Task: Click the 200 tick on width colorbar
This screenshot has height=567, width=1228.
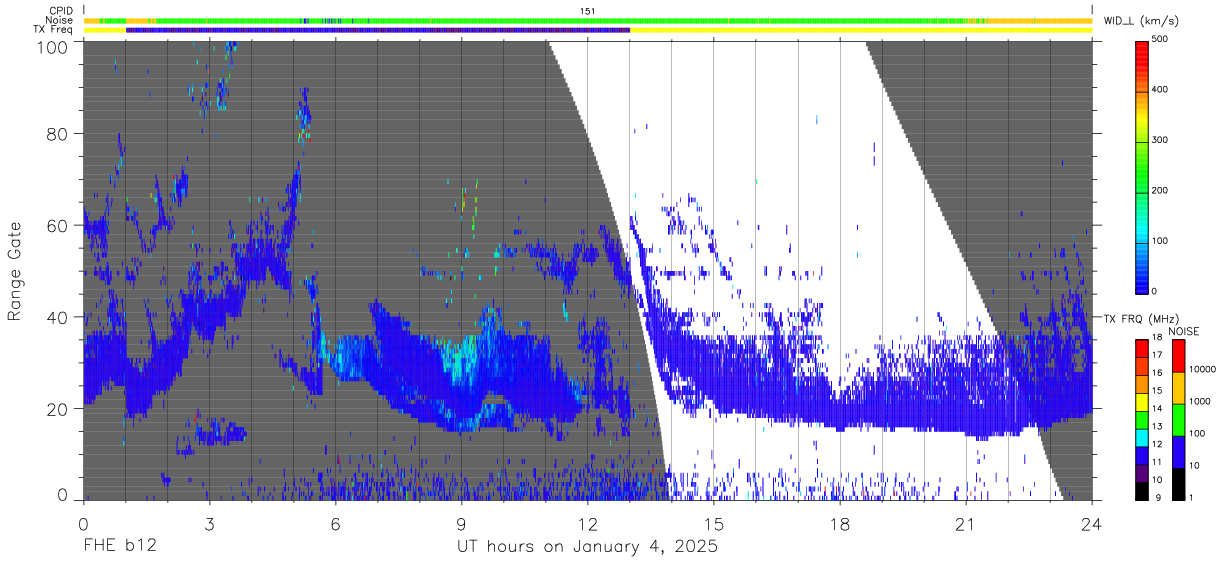Action: [1159, 190]
